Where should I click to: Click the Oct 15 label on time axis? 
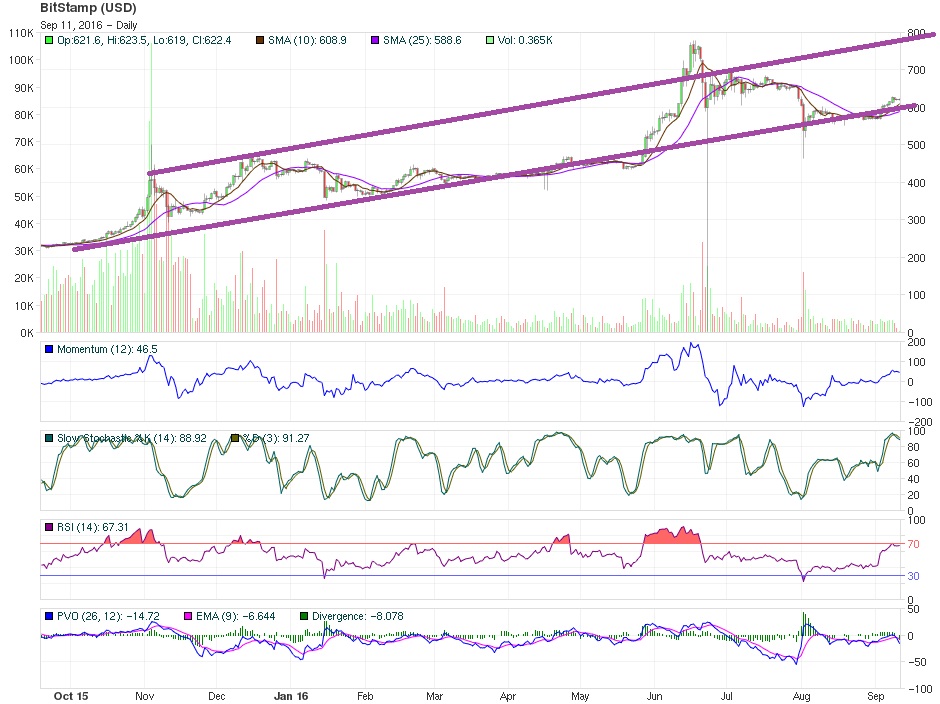(71, 696)
